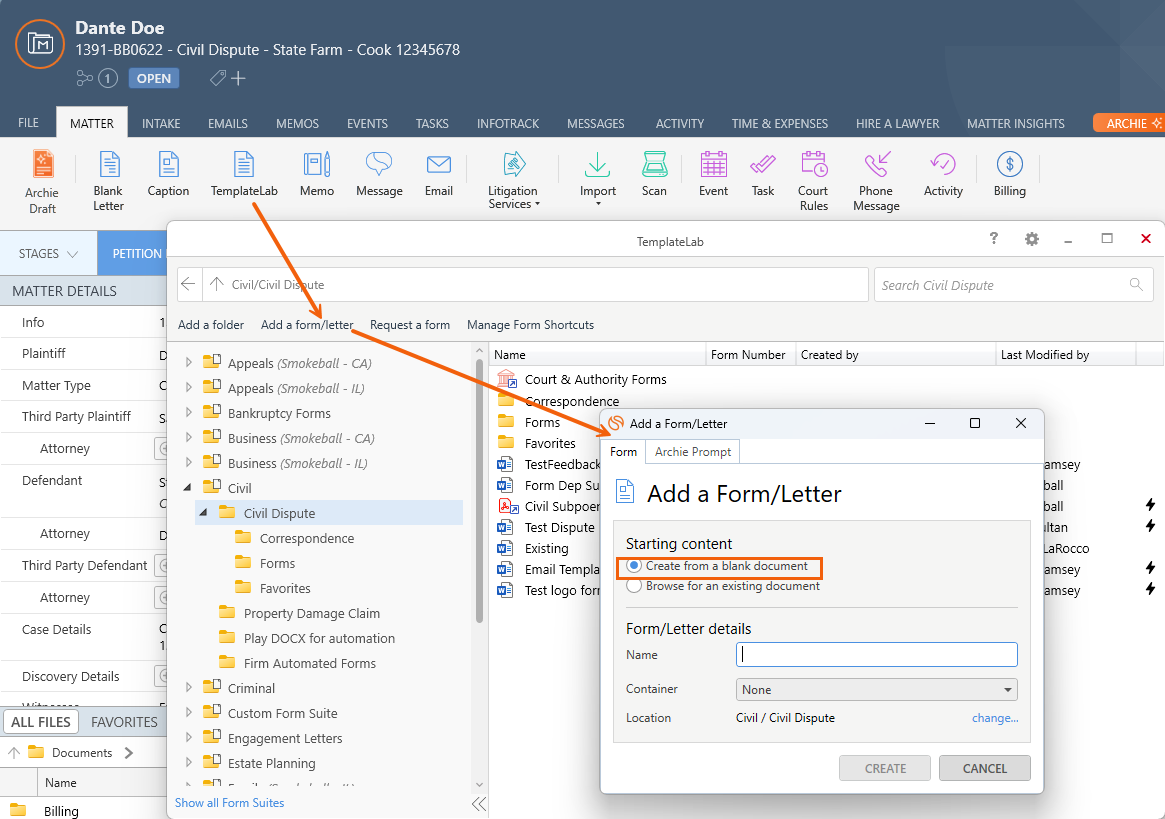Launch TemplateLab from the ribbon
The image size is (1165, 819).
coord(244,174)
